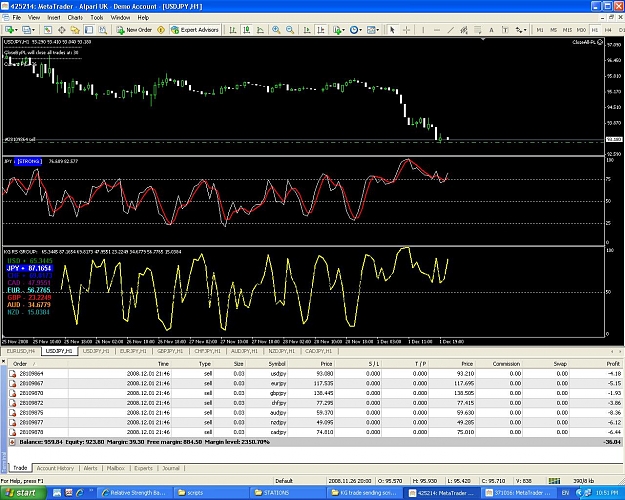Select the text tool A
625x500 pixels.
491,30
